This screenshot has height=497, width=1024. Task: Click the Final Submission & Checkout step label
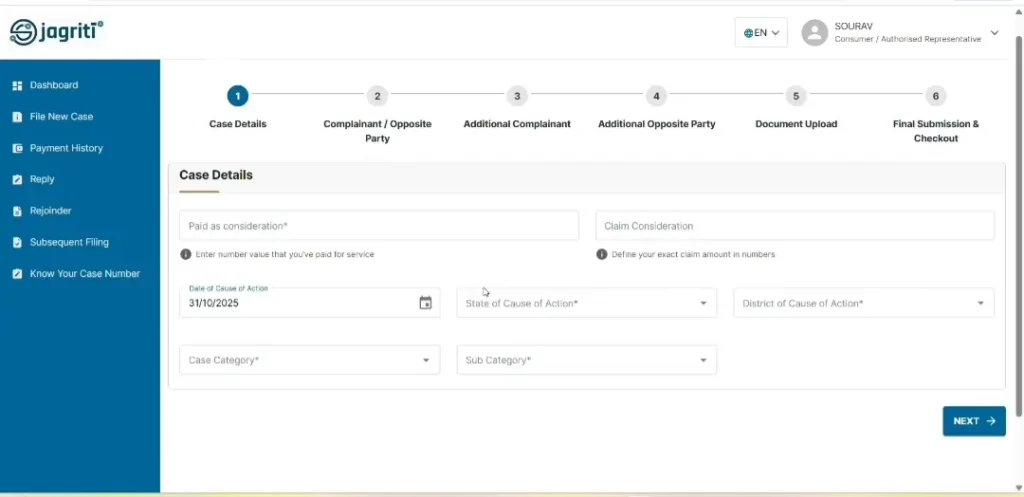coord(936,131)
